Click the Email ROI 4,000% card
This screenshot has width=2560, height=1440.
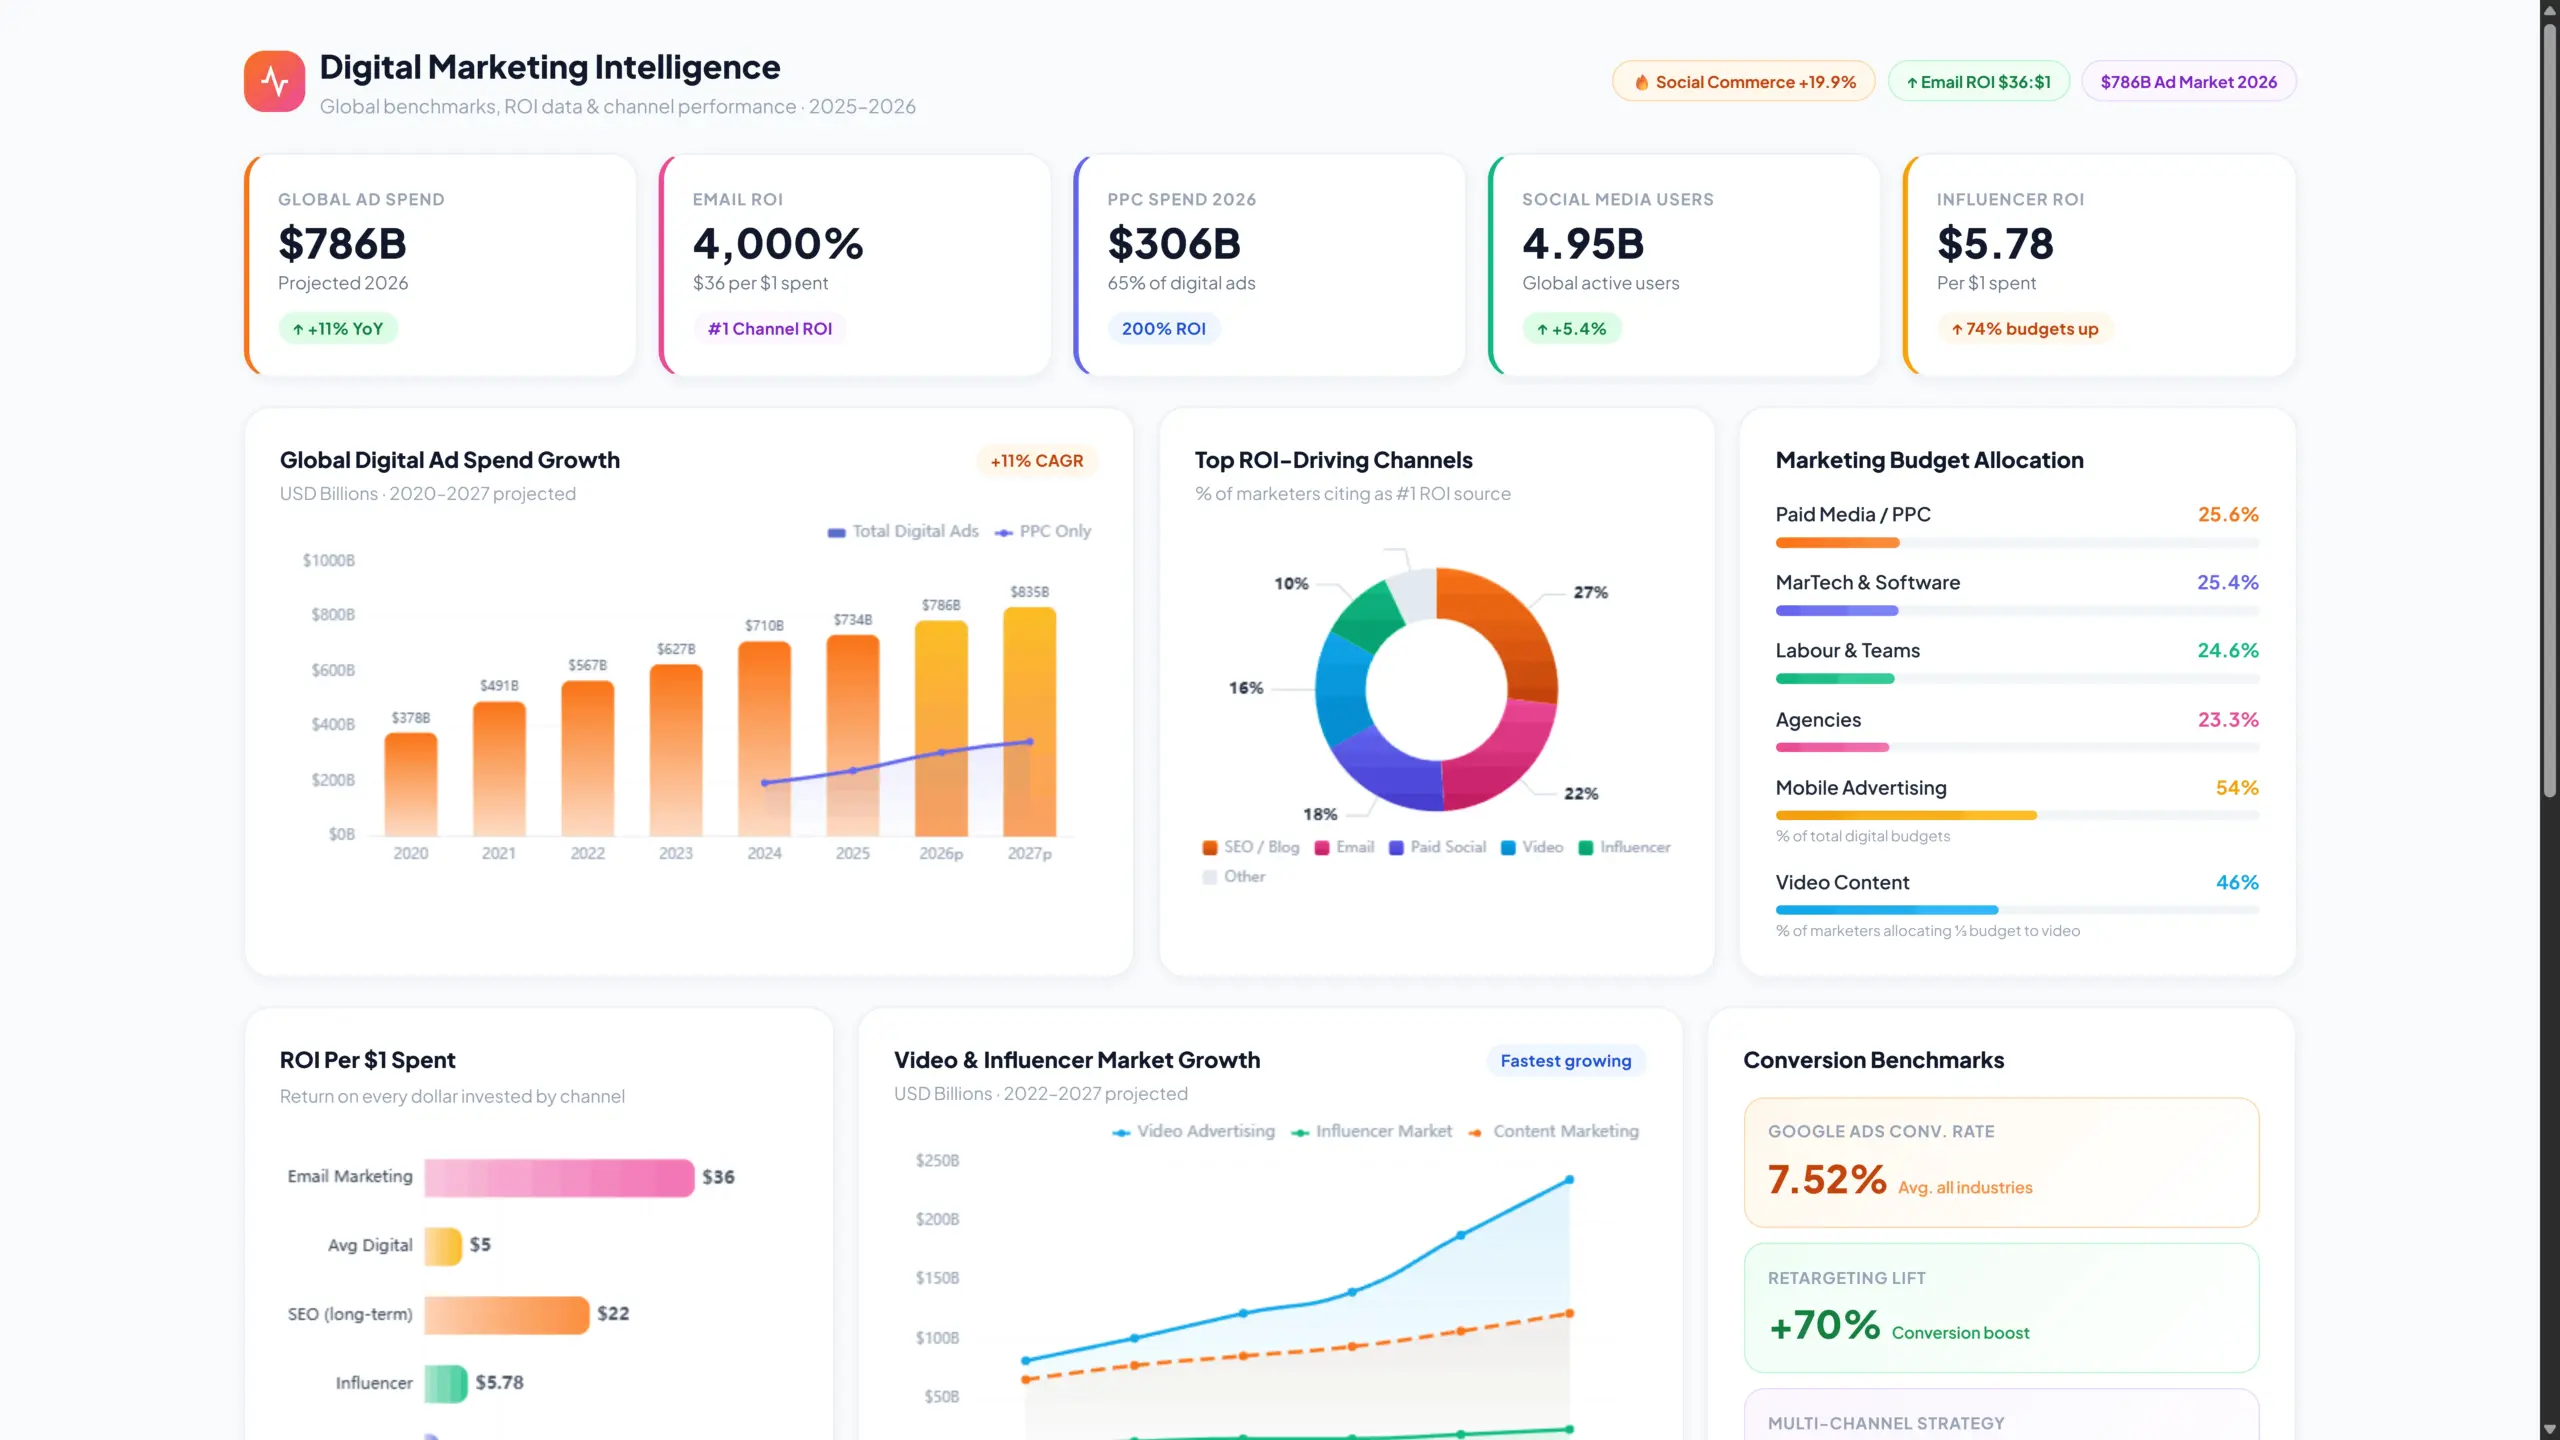[855, 265]
